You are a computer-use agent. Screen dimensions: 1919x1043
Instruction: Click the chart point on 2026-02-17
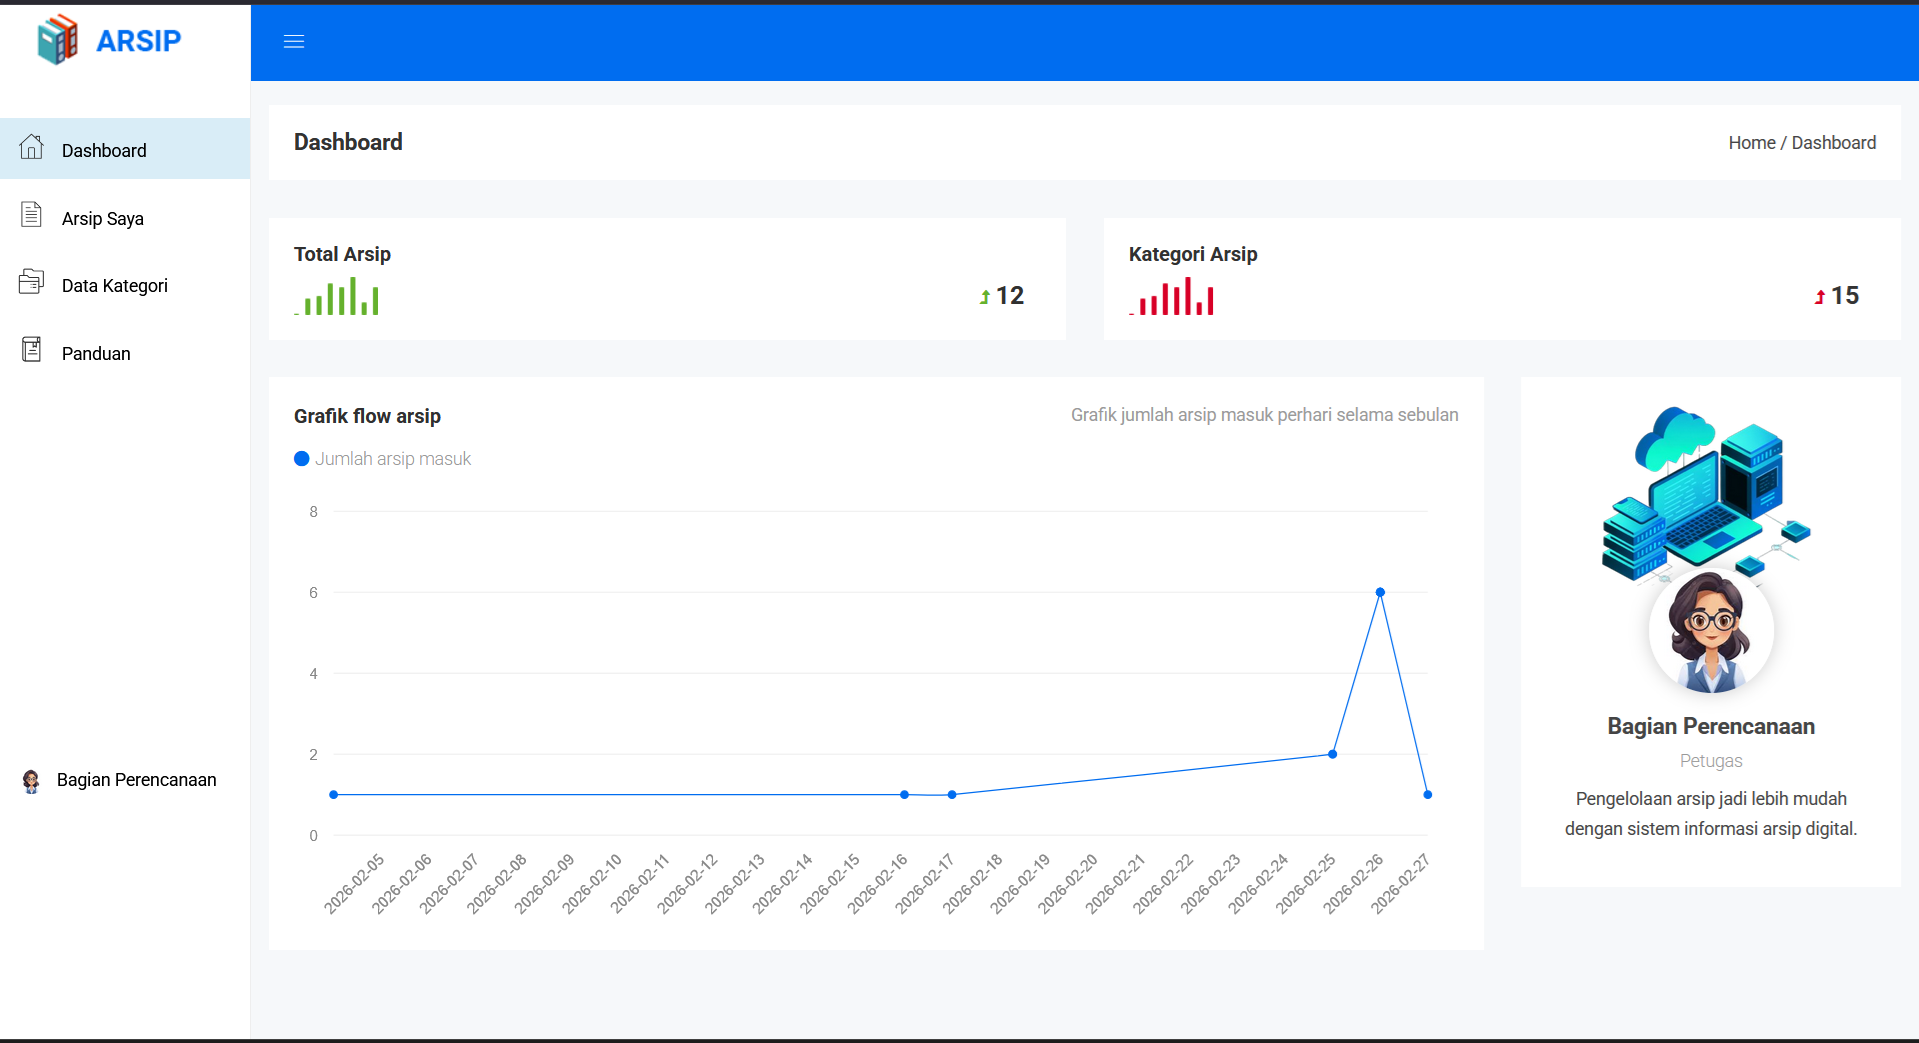point(904,795)
